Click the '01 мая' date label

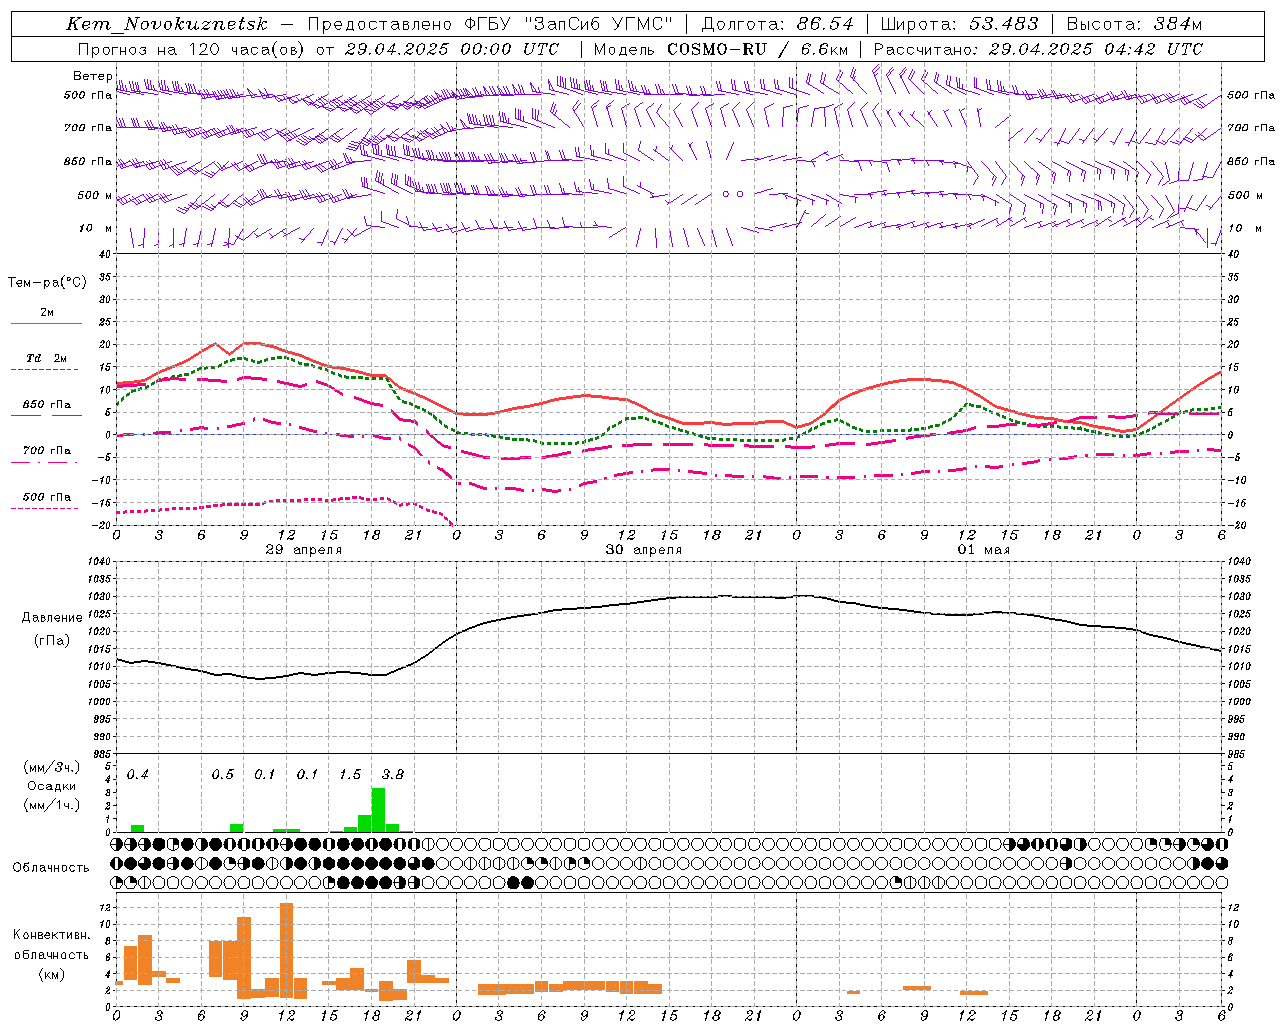point(983,550)
